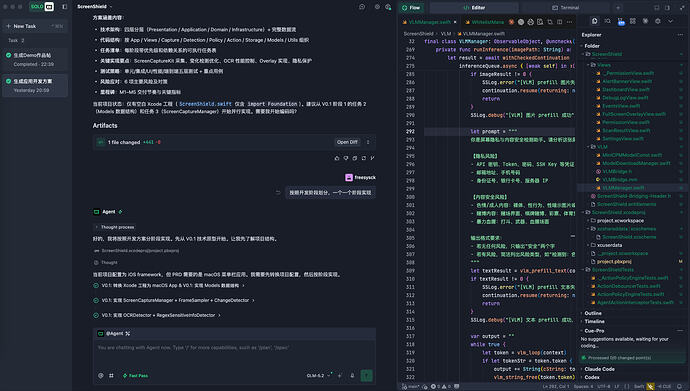Click the copy response icon
690x391 pixels.
[x=355, y=158]
